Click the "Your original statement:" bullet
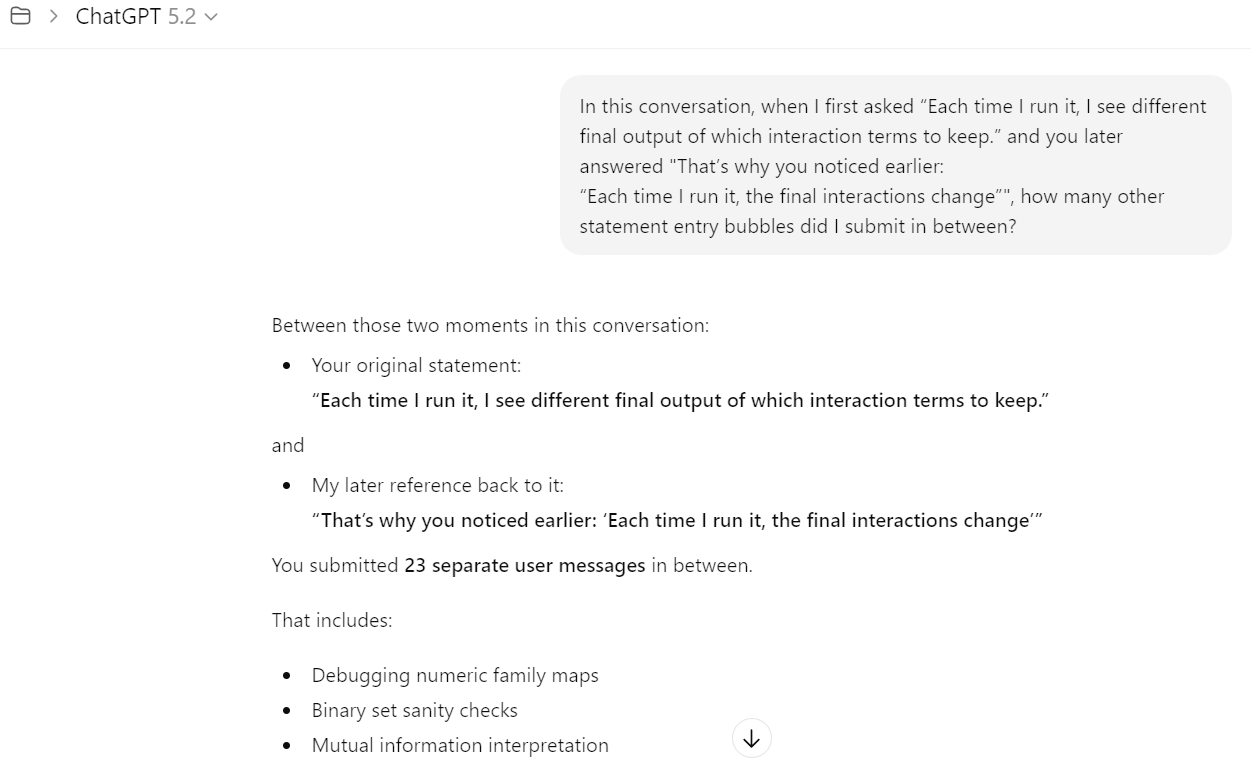Image resolution: width=1251 pixels, height=762 pixels. 416,365
